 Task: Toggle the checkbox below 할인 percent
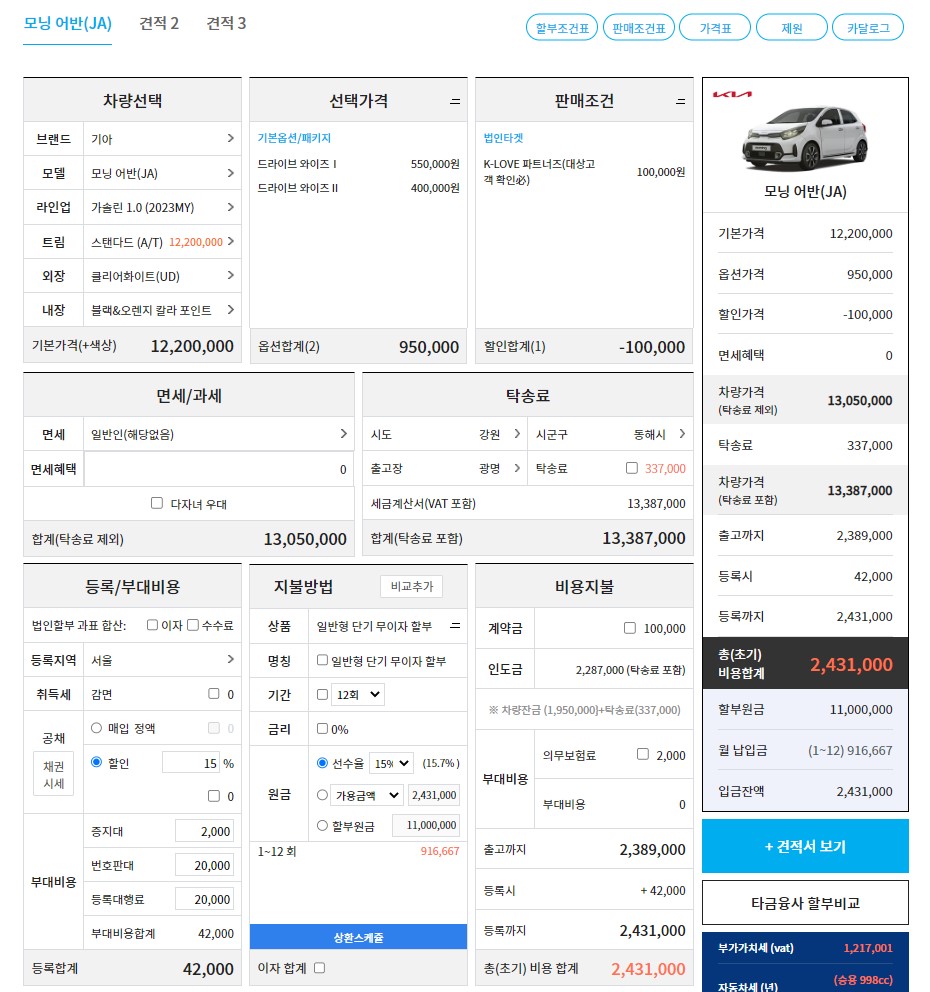(214, 796)
